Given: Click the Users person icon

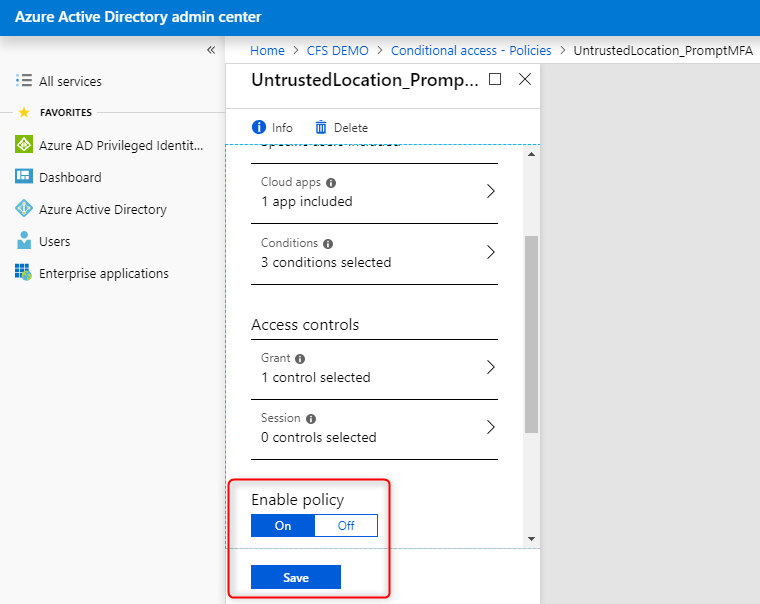Looking at the screenshot, I should pyautogui.click(x=24, y=240).
